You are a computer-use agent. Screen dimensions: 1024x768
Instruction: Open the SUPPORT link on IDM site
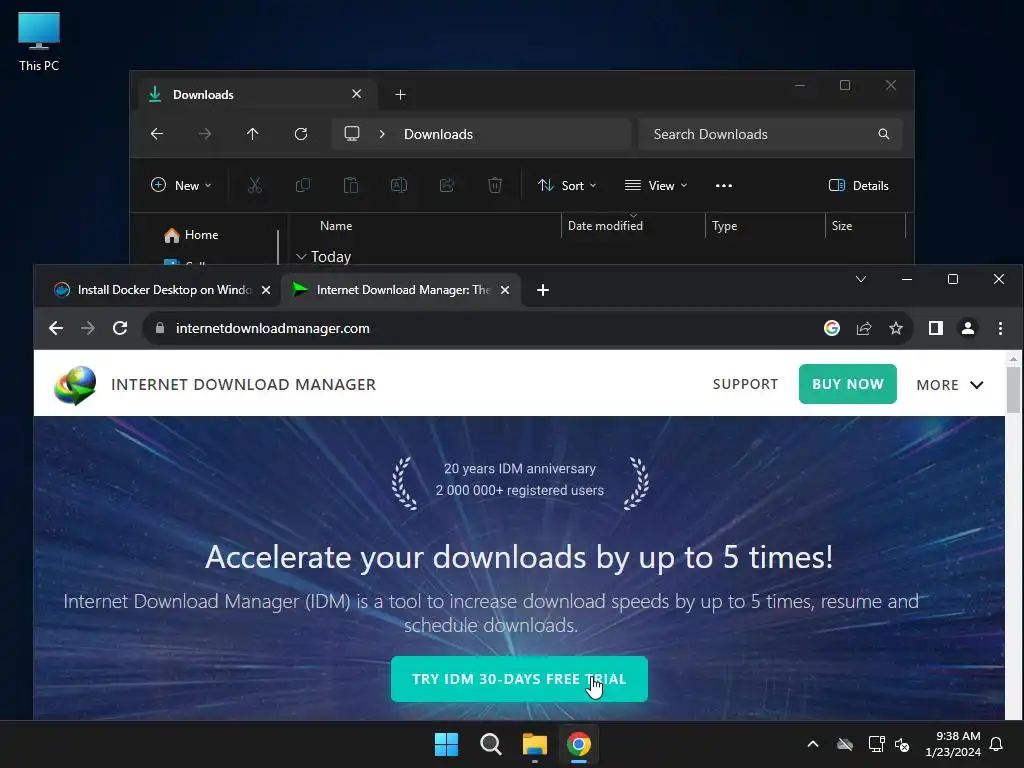point(745,384)
